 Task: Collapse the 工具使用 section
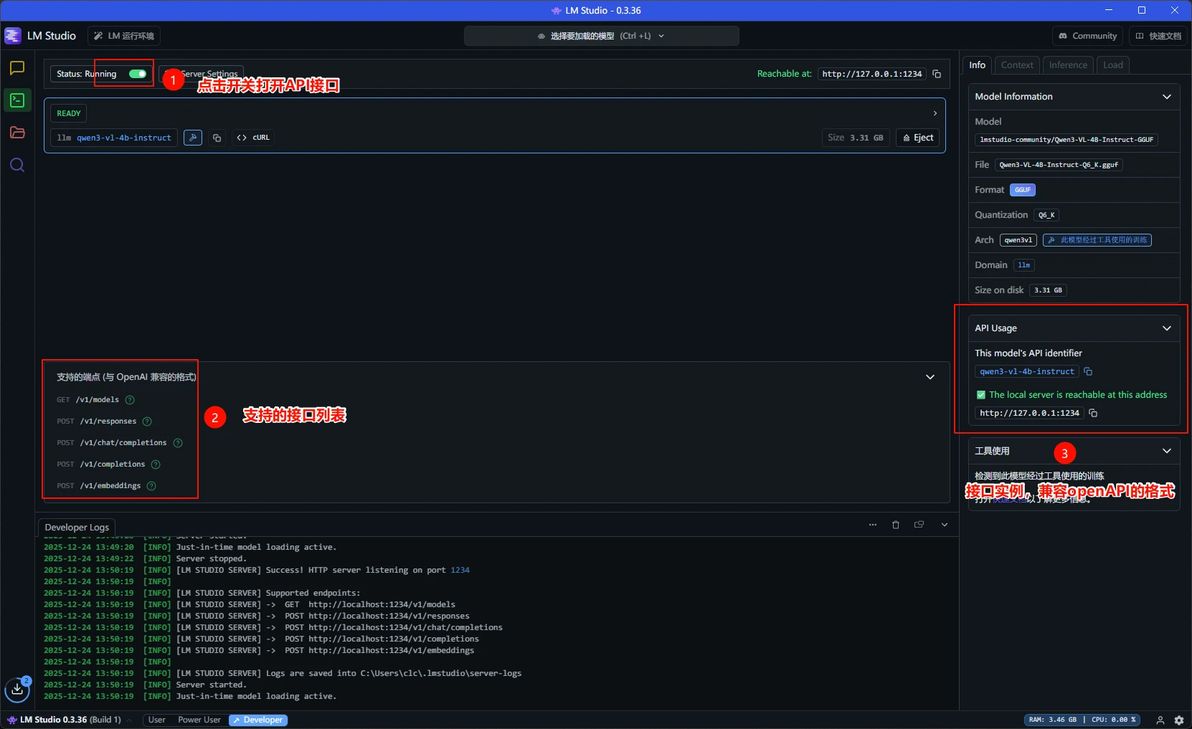point(1166,451)
